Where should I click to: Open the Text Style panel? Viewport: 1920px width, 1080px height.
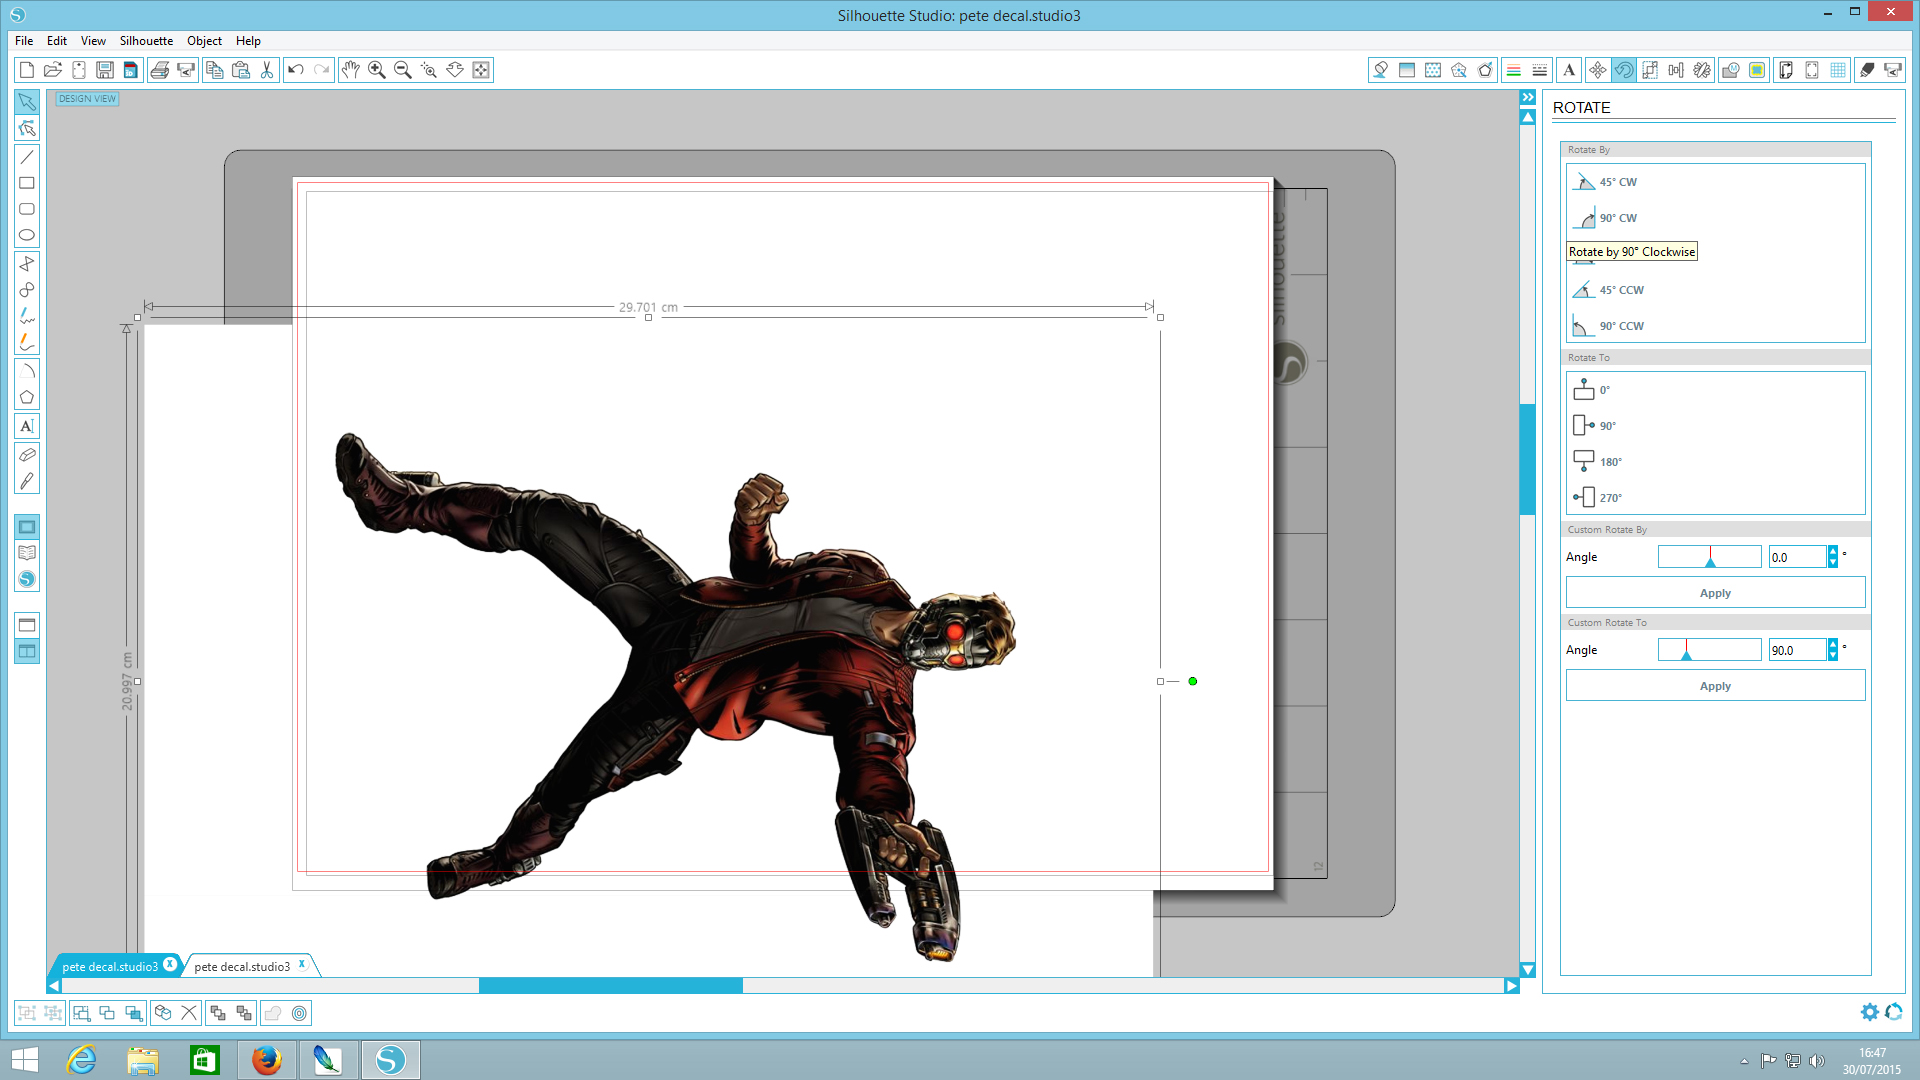(1569, 70)
